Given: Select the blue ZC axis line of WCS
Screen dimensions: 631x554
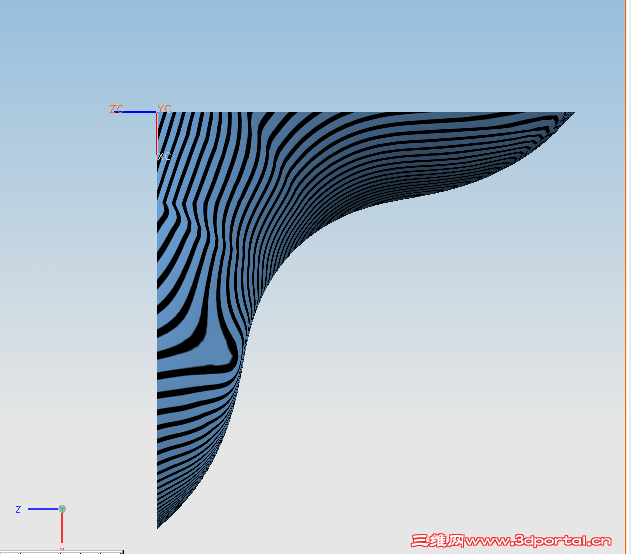Looking at the screenshot, I should click(x=135, y=112).
